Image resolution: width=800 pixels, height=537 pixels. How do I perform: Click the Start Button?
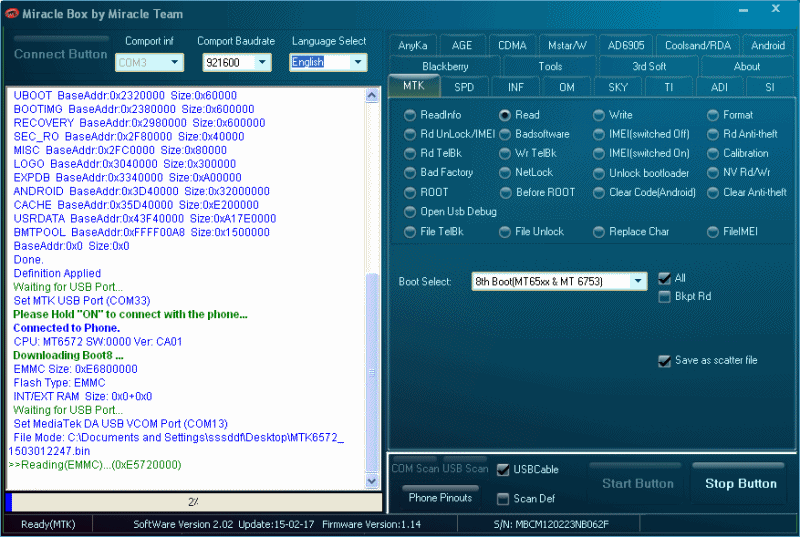click(x=637, y=483)
